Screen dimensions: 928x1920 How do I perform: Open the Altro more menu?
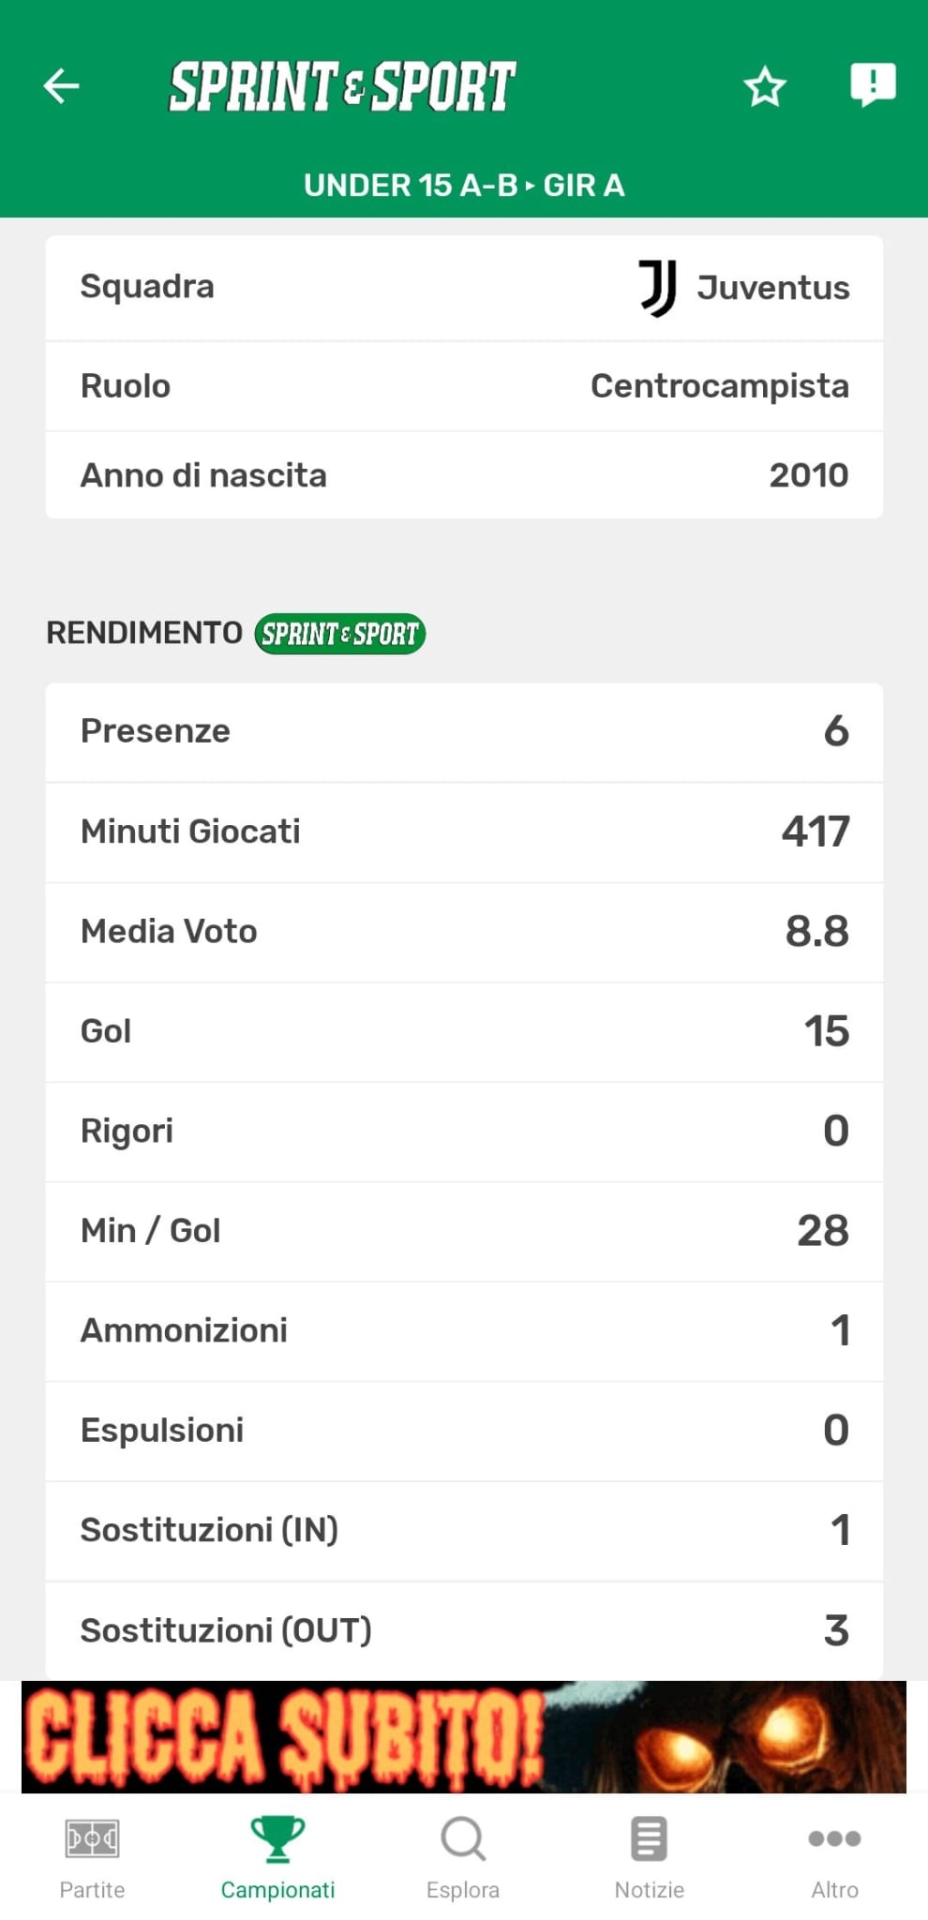click(834, 1857)
